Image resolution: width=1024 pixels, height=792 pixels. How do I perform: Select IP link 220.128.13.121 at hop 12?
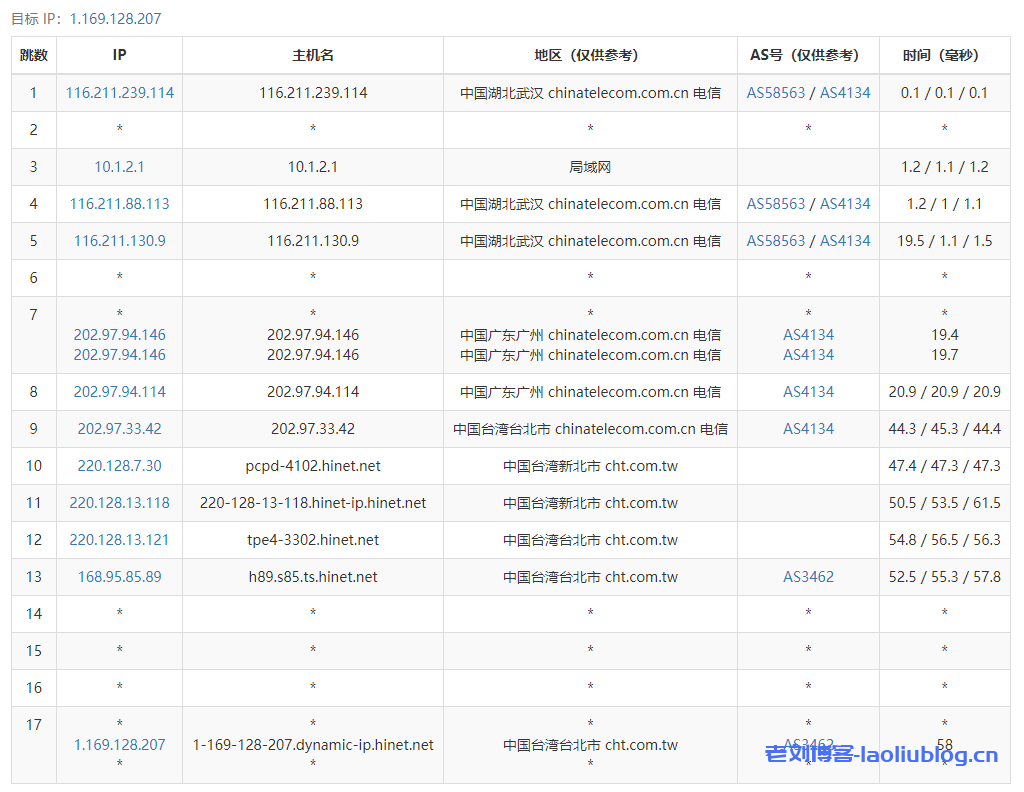(119, 539)
